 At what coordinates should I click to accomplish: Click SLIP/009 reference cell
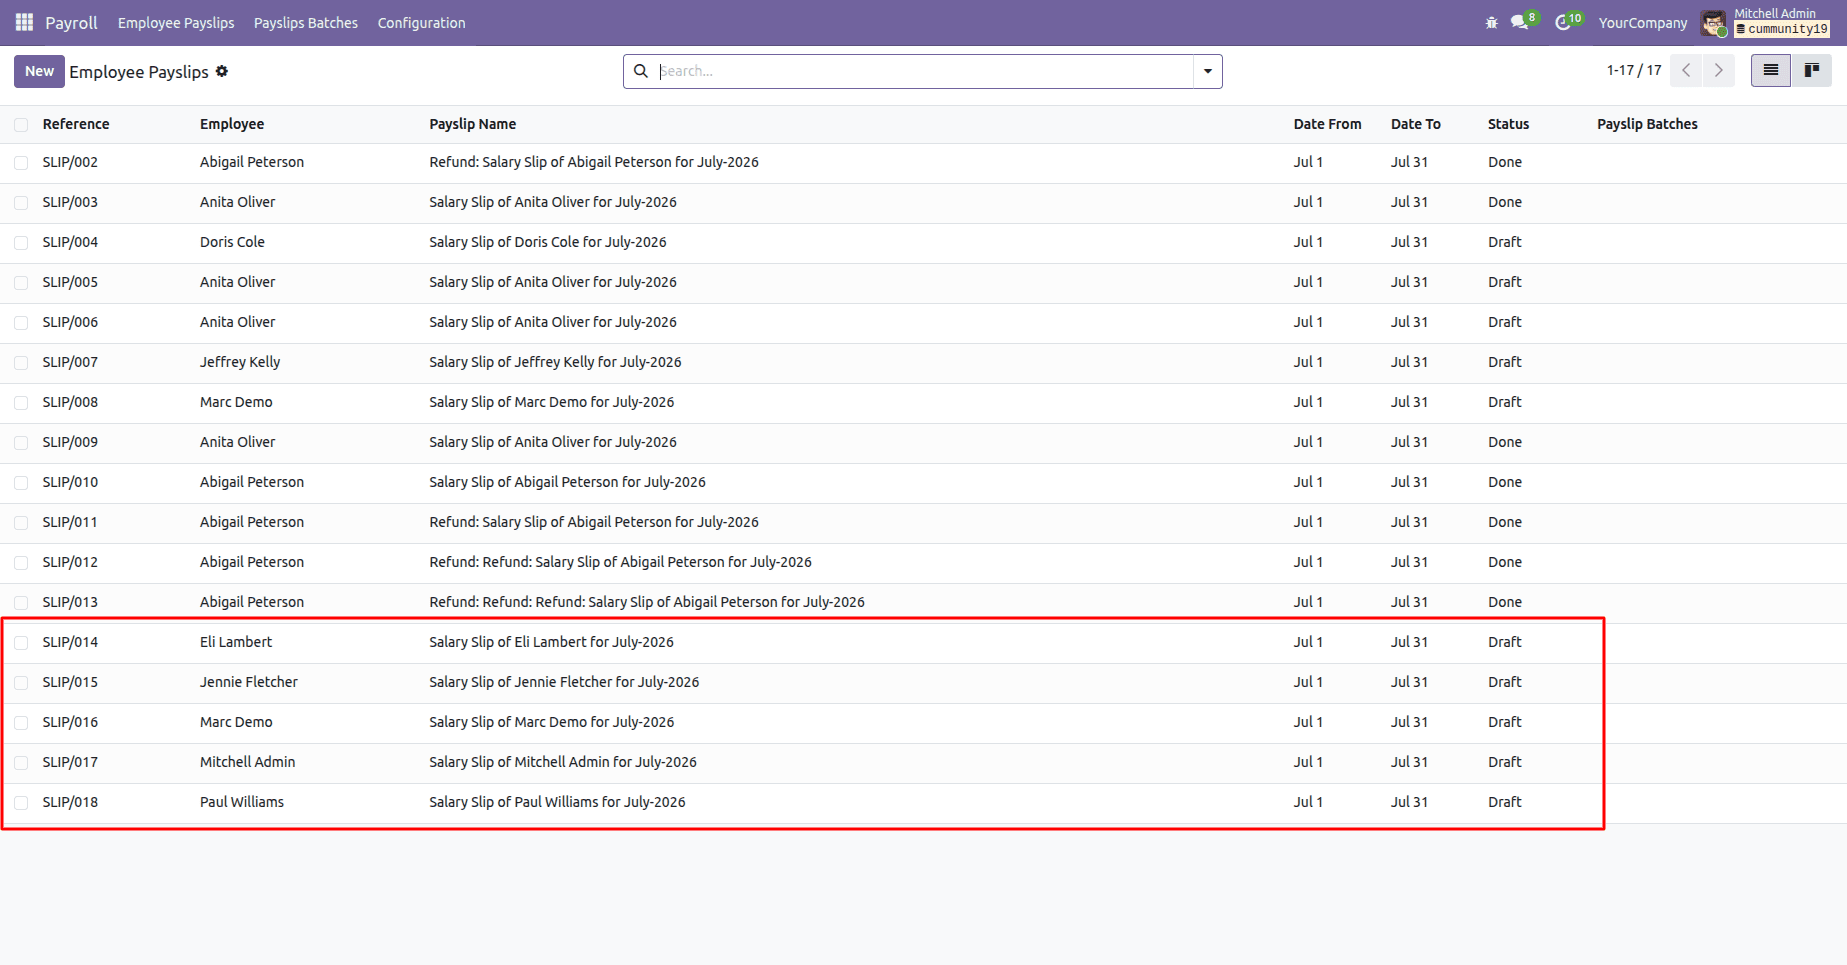[70, 442]
